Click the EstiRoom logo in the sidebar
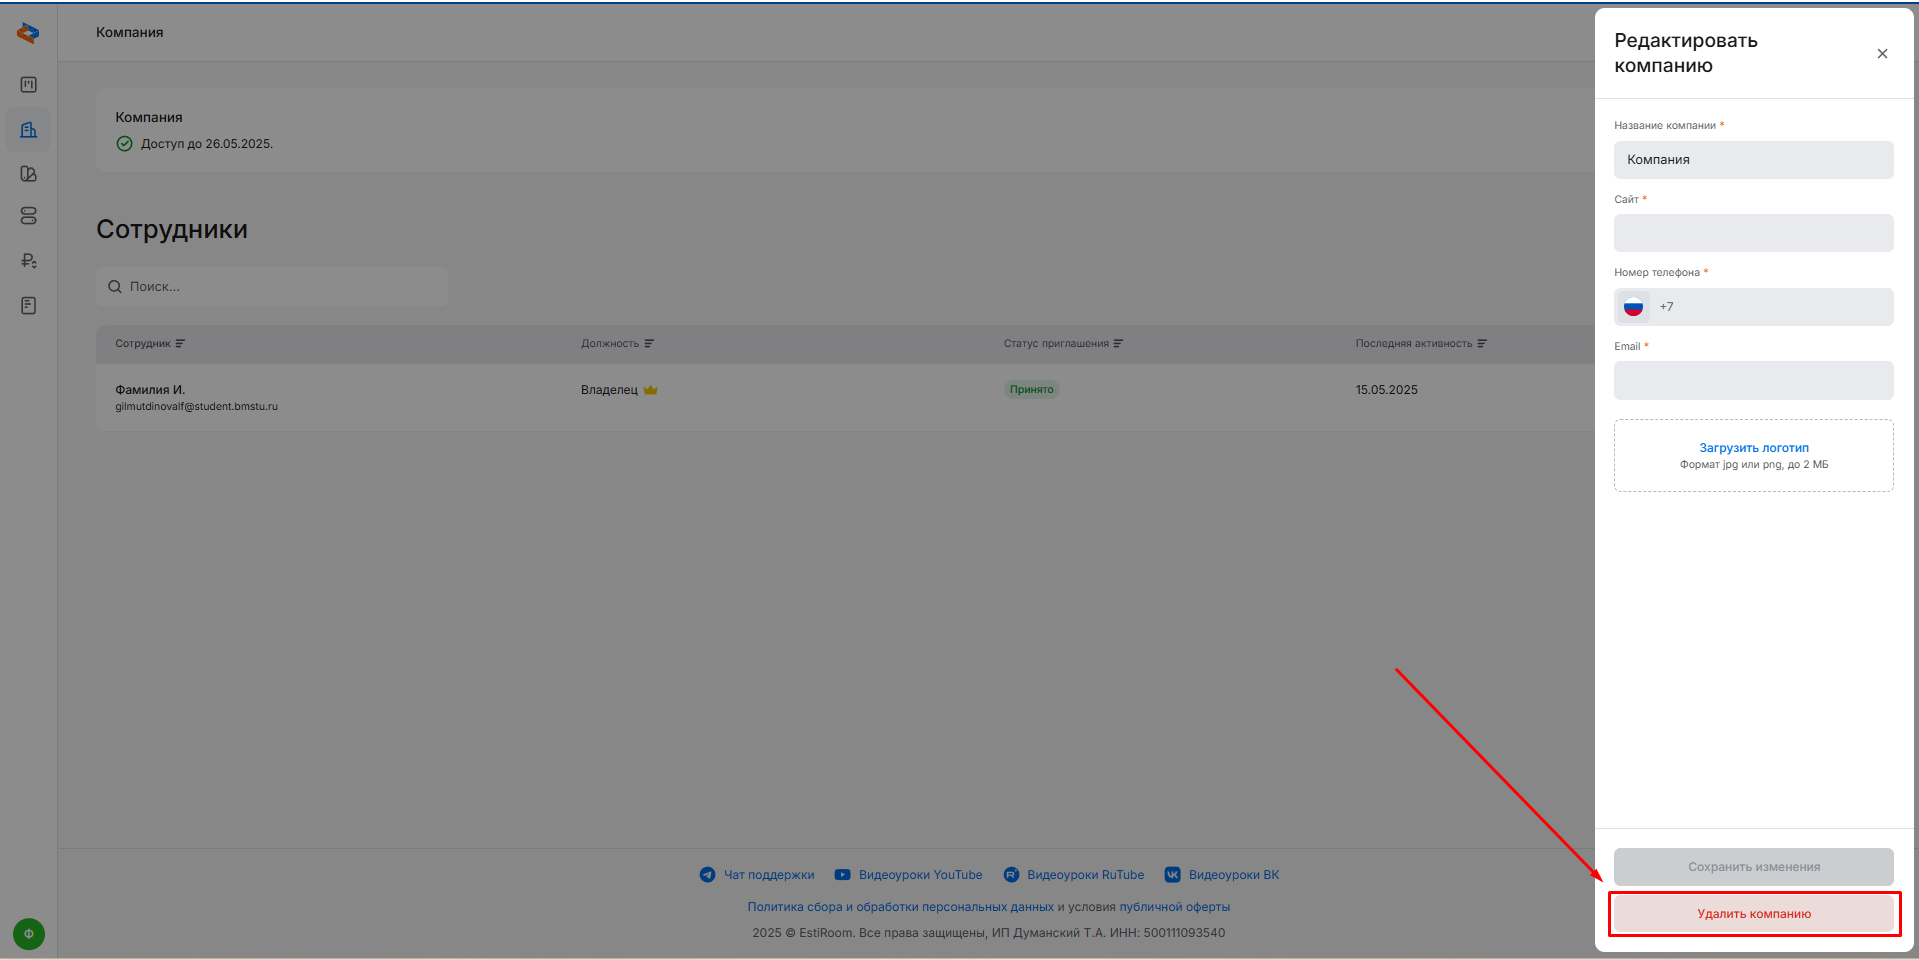The image size is (1919, 960). point(28,33)
